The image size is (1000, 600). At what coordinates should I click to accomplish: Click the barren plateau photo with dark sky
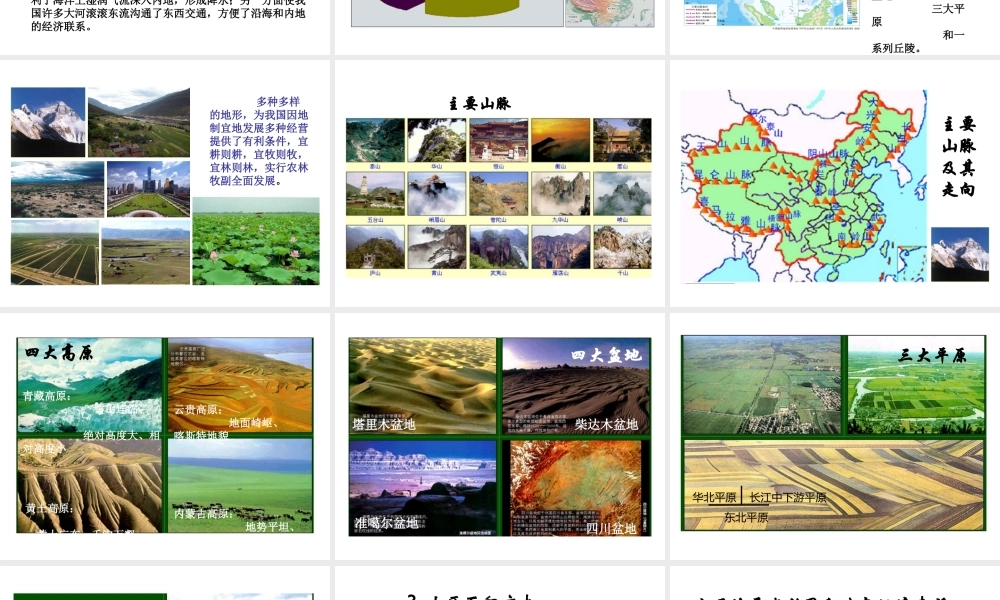pos(57,189)
